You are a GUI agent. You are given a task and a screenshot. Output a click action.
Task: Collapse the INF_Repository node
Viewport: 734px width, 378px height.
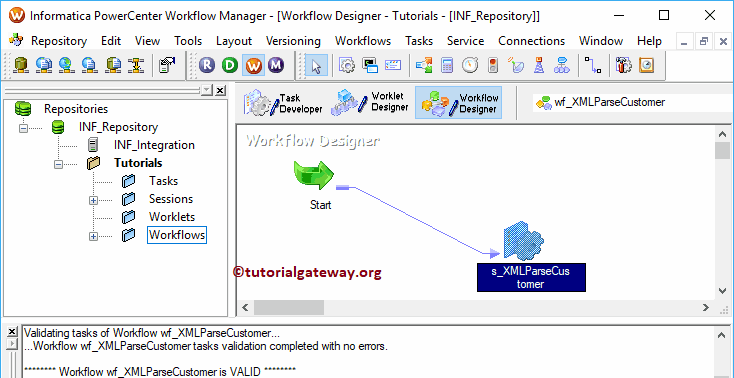23,127
